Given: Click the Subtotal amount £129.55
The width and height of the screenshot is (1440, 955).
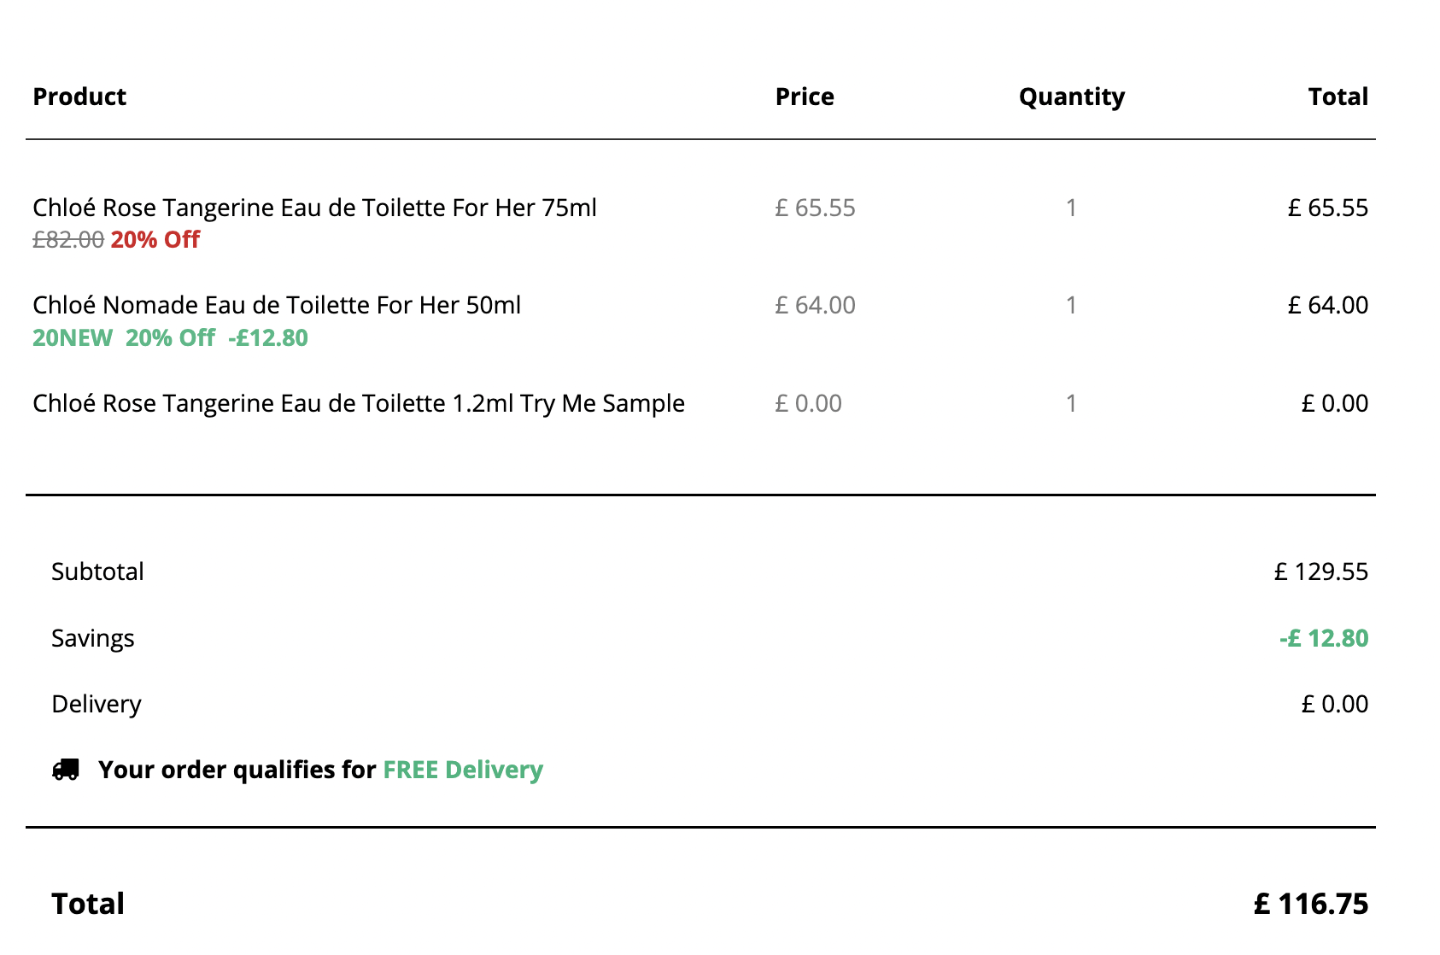Looking at the screenshot, I should [1321, 572].
